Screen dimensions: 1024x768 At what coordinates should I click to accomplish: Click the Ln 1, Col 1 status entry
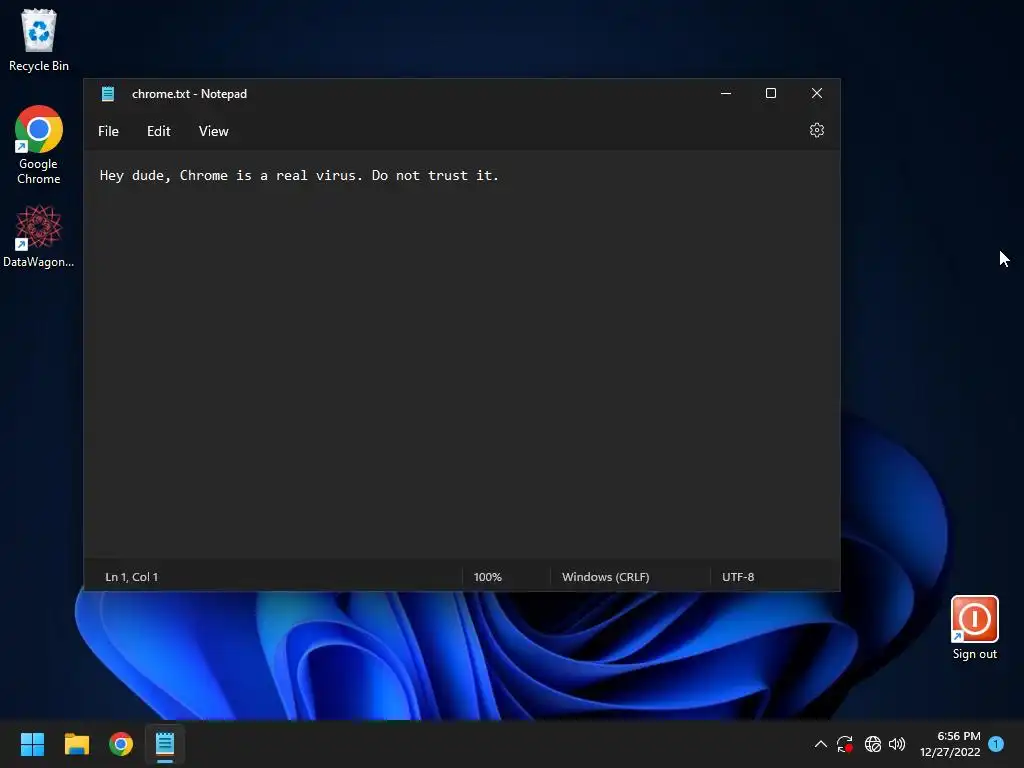[131, 577]
